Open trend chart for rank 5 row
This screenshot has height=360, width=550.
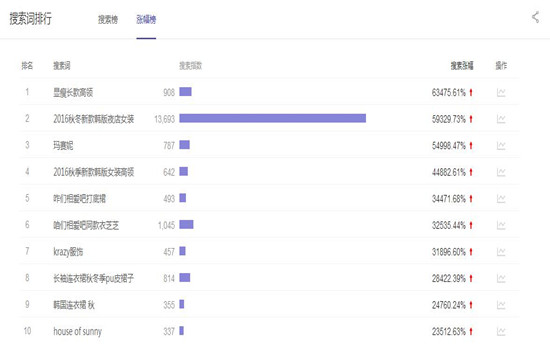pos(501,199)
